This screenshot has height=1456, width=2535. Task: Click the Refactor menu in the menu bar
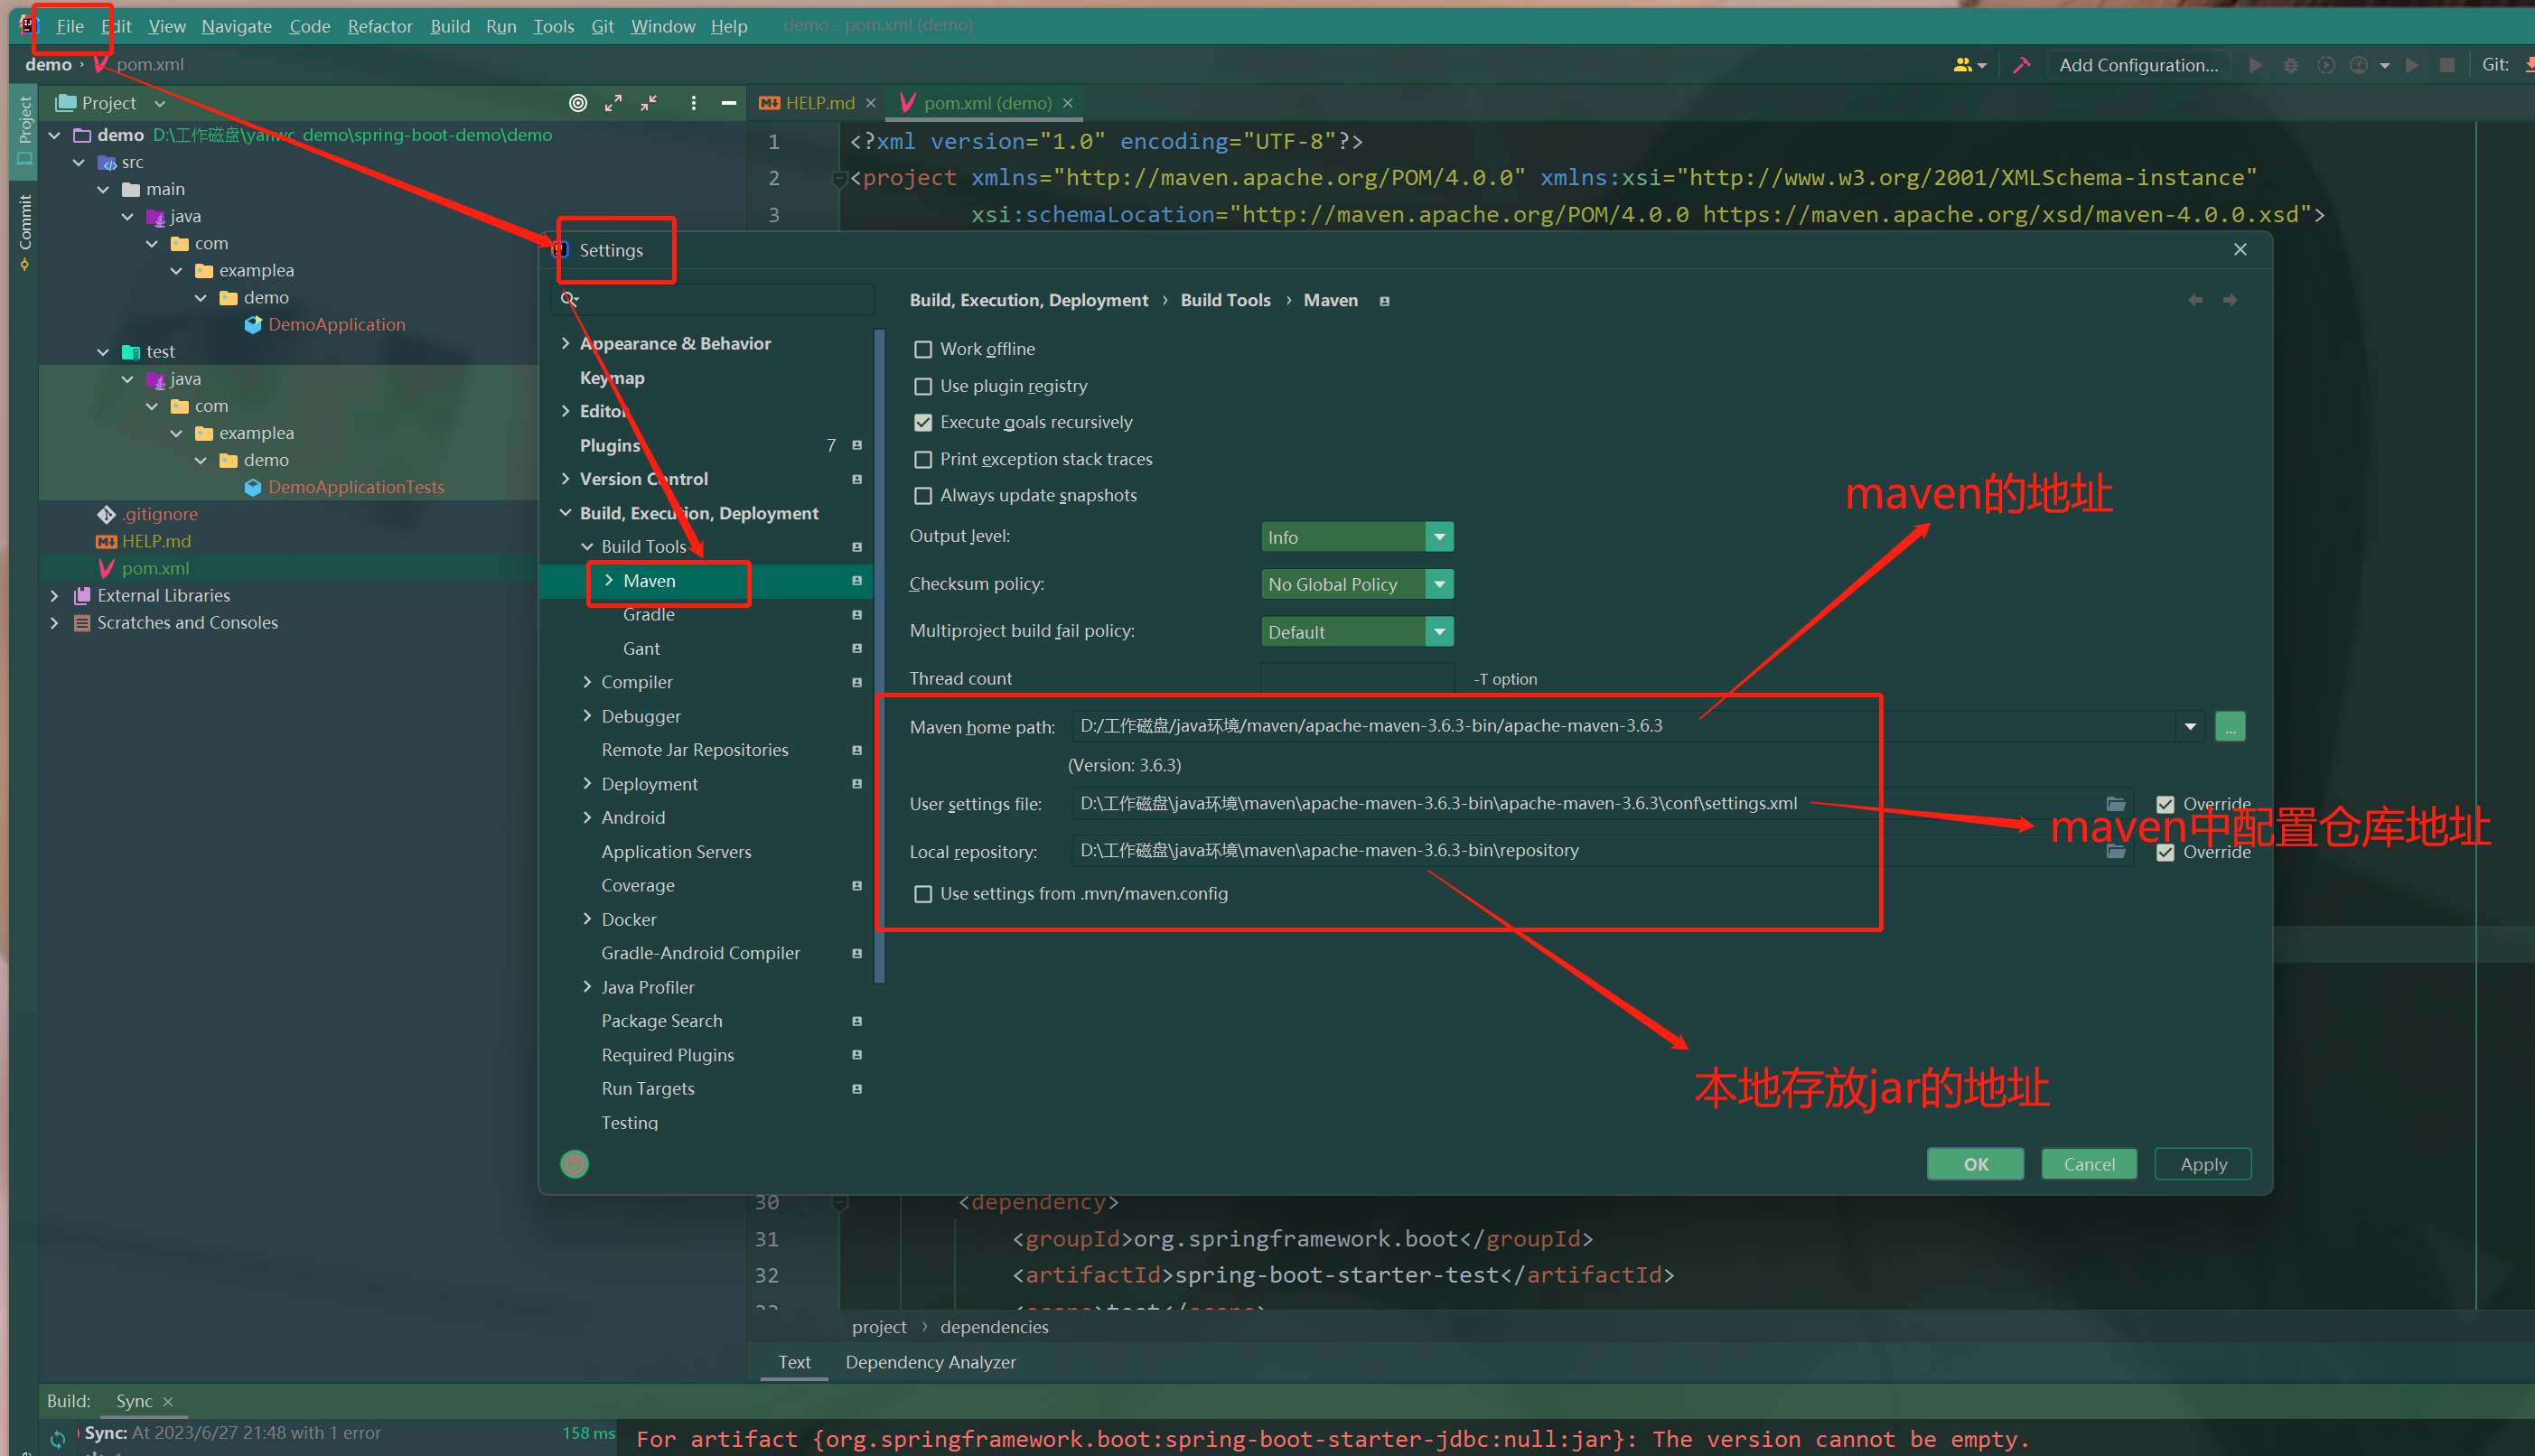click(378, 24)
